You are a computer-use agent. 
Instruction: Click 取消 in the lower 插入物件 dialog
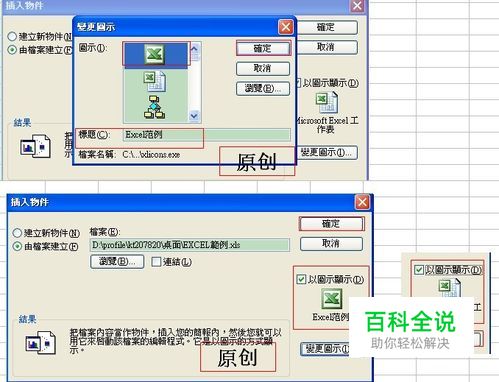point(331,244)
